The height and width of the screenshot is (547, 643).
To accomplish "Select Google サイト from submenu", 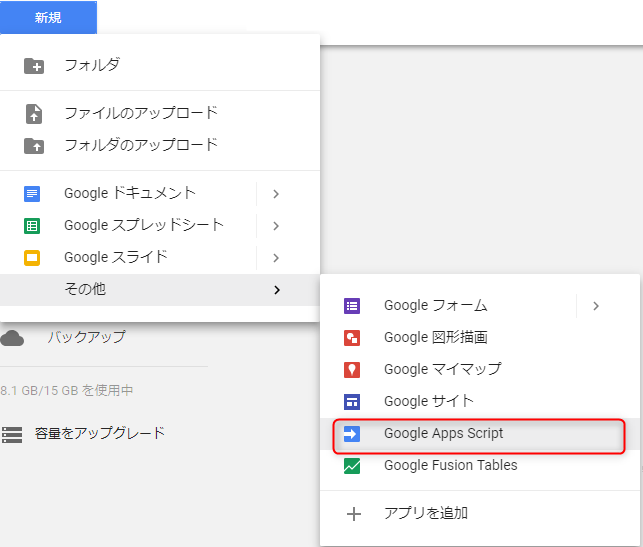I will (429, 401).
